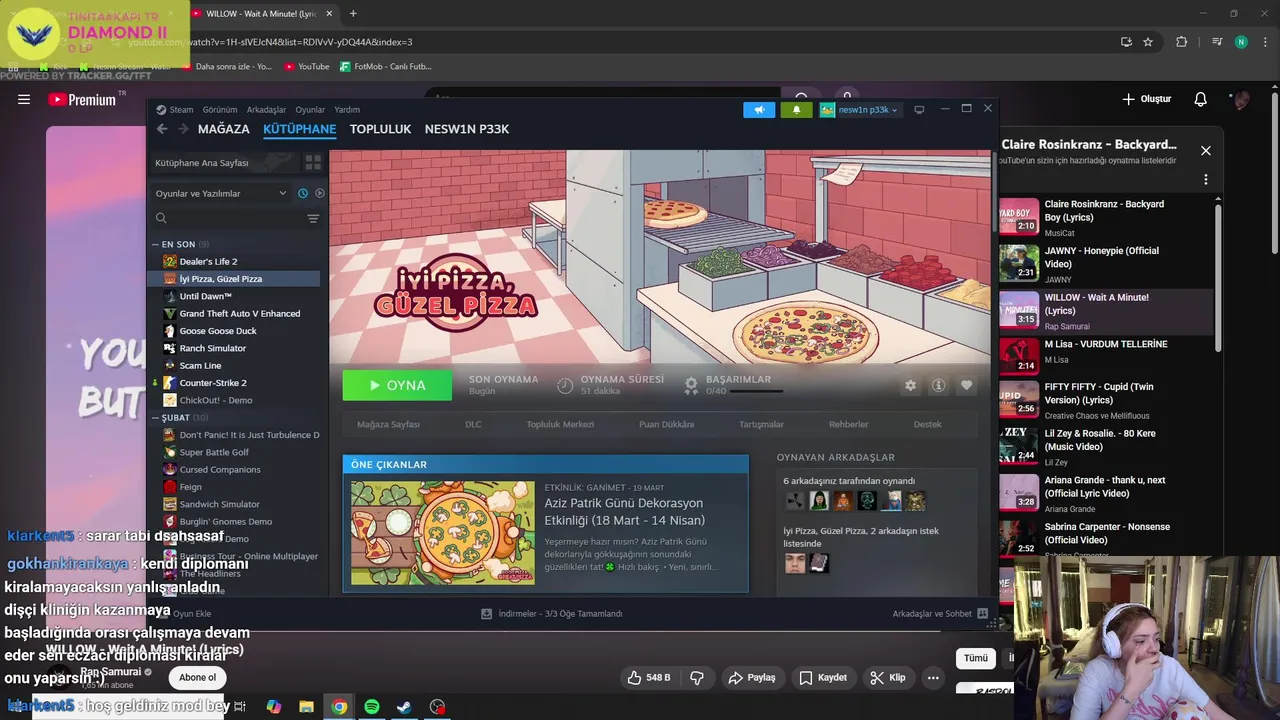
Task: Click the Steam announcements megaphone icon
Action: coord(759,110)
